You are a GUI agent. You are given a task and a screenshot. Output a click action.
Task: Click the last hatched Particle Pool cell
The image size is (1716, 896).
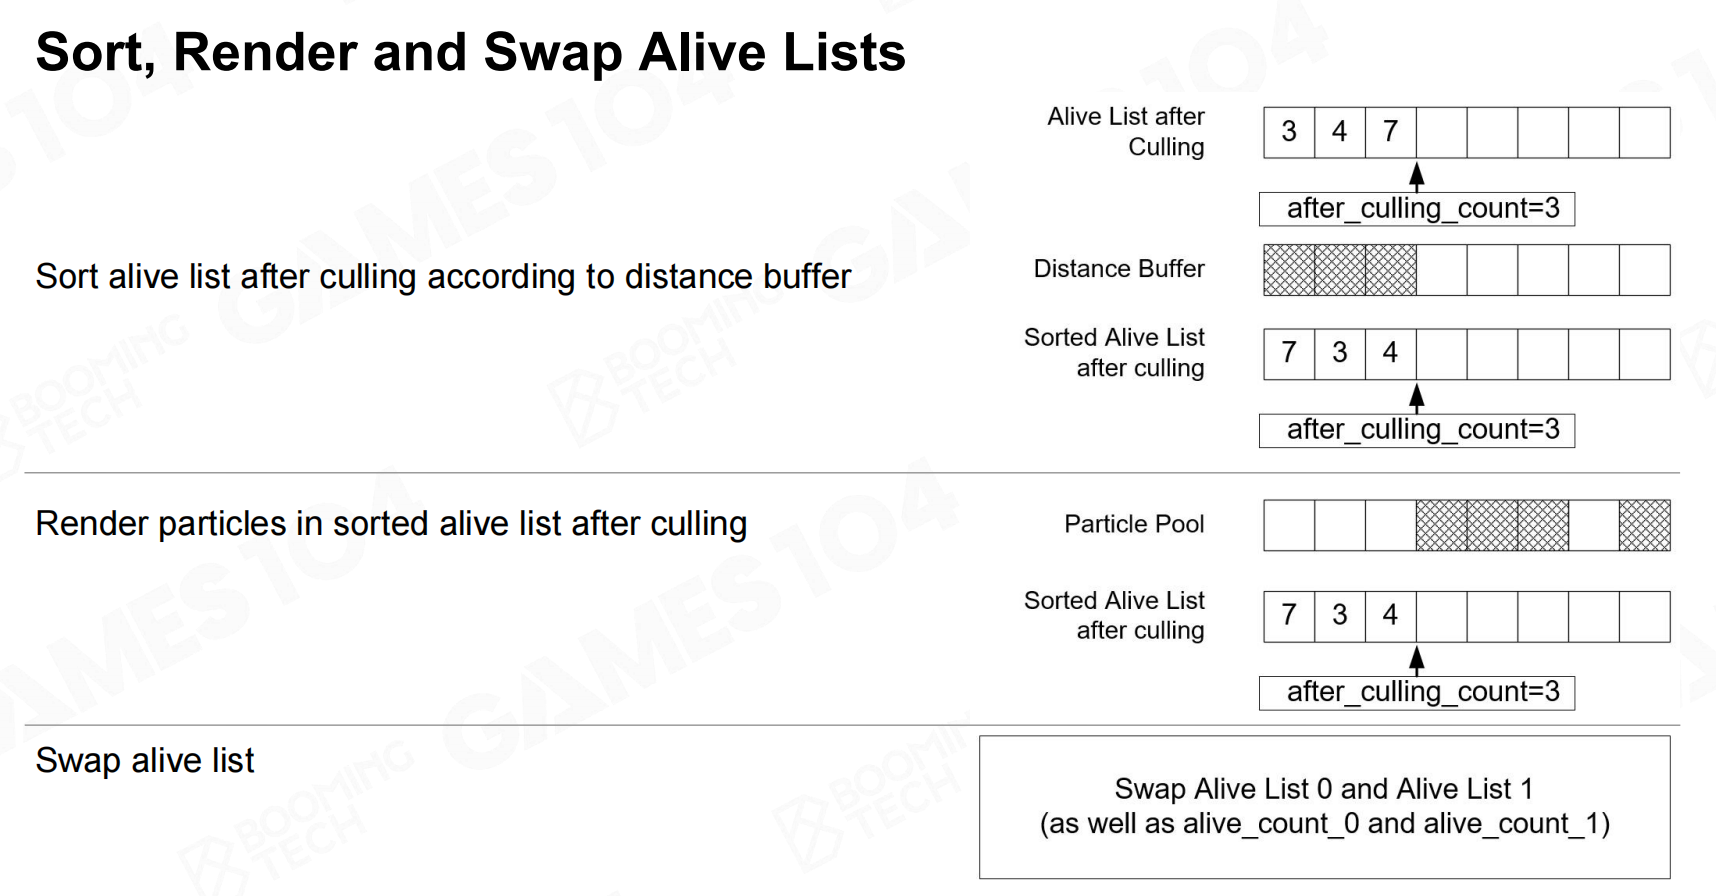1645,525
